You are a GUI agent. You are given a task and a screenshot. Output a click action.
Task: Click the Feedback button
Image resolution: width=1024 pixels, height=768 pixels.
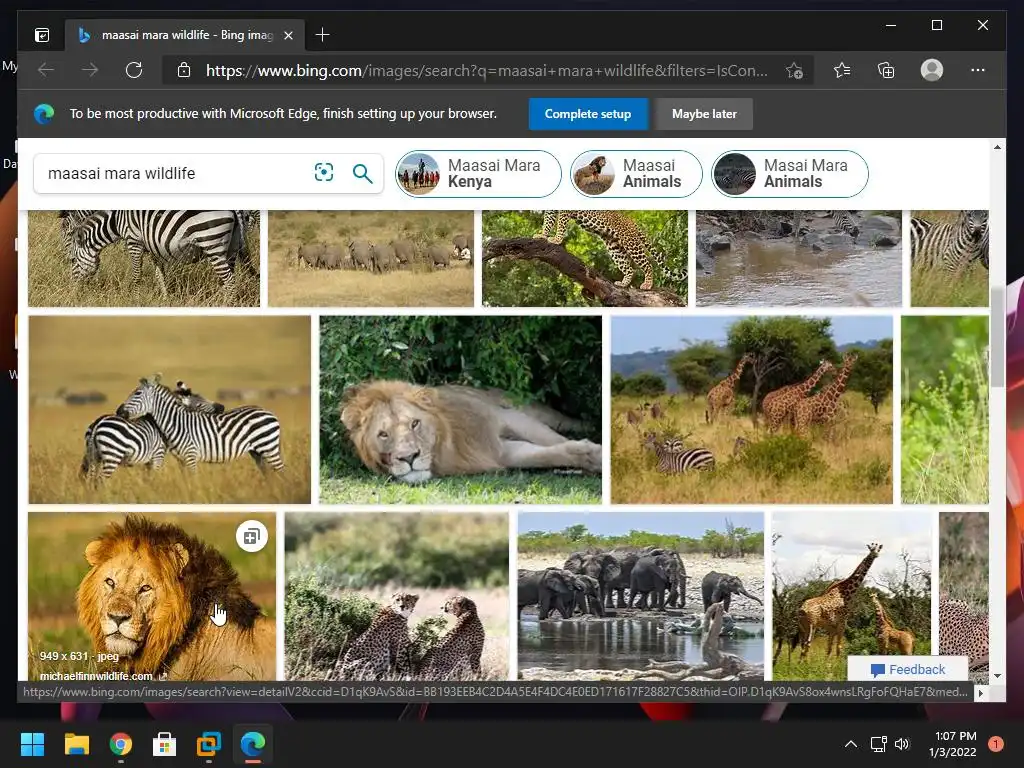[908, 669]
